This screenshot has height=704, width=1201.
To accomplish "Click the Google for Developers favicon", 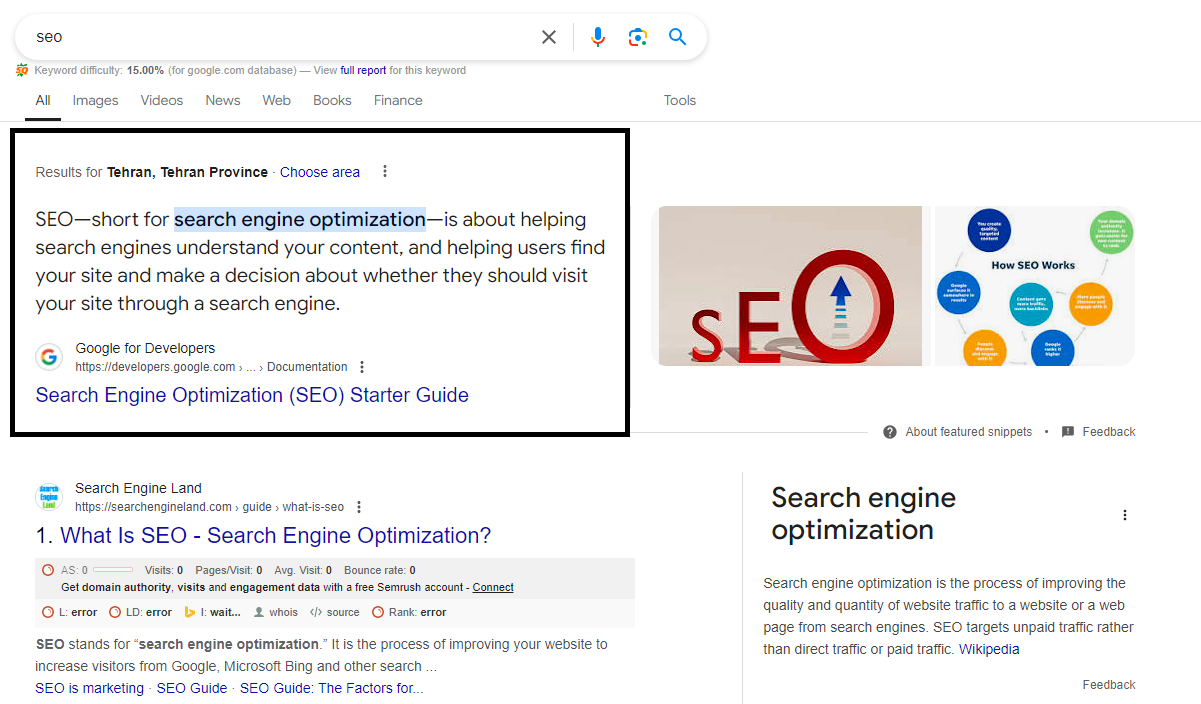I will pos(49,357).
